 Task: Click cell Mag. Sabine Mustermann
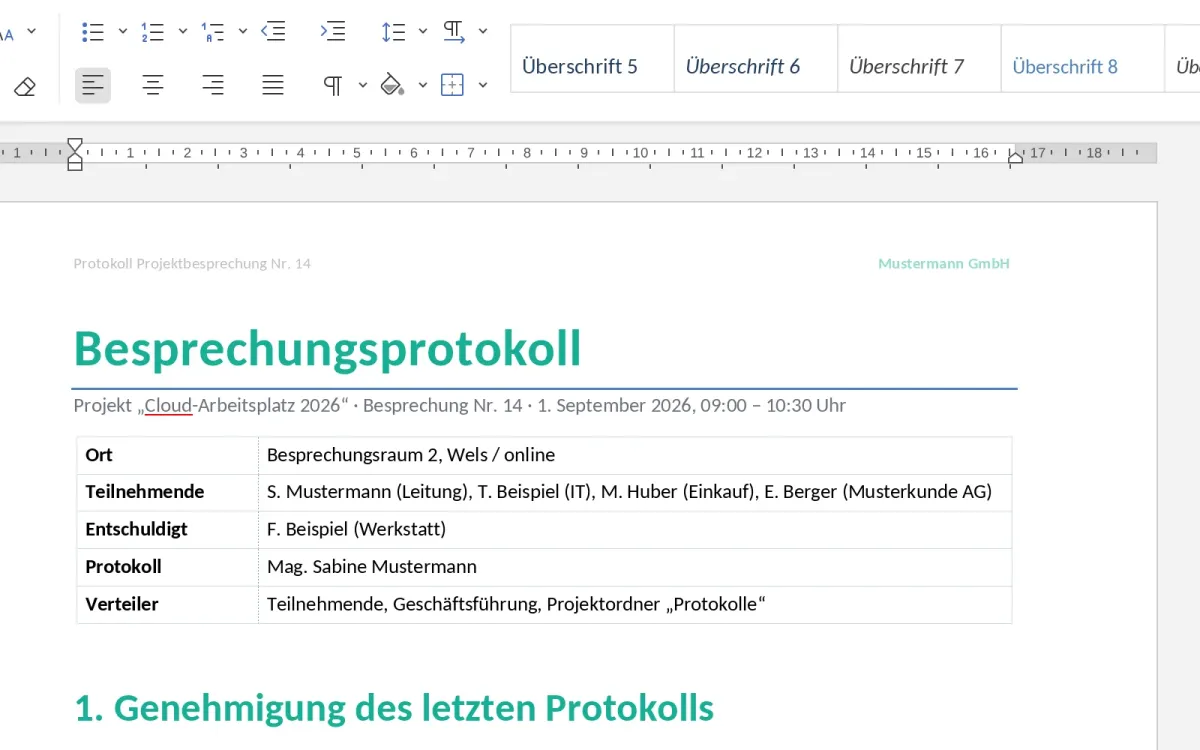pos(635,567)
